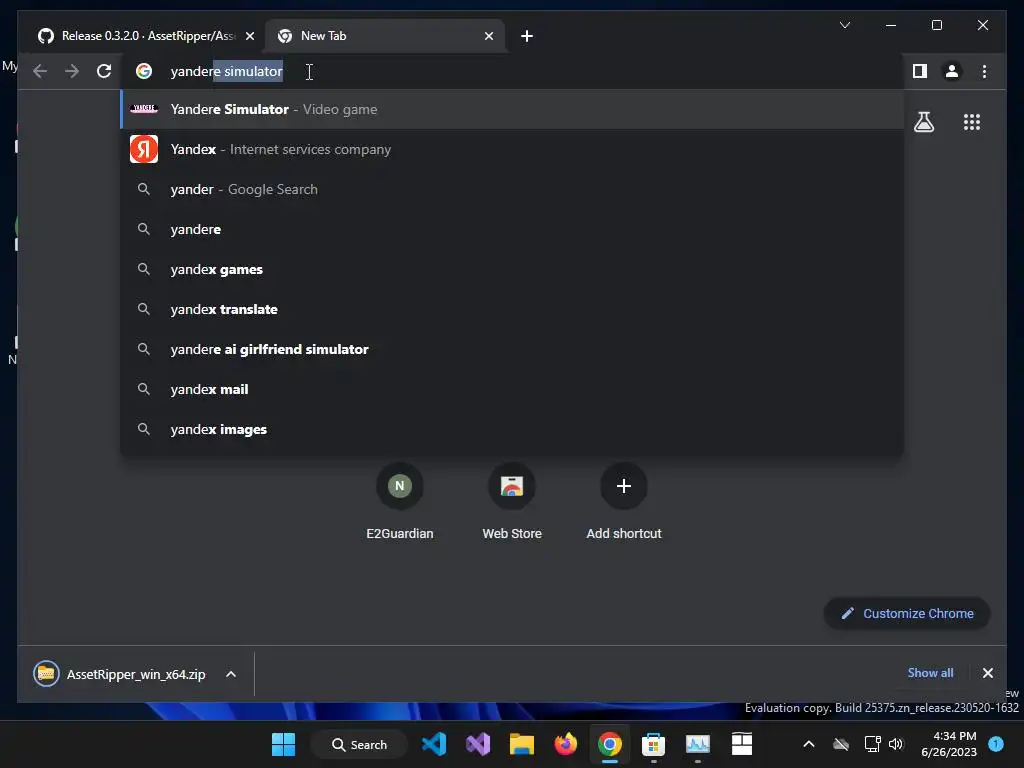This screenshot has height=768, width=1024.
Task: Close the New Tab tab
Action: click(488, 36)
